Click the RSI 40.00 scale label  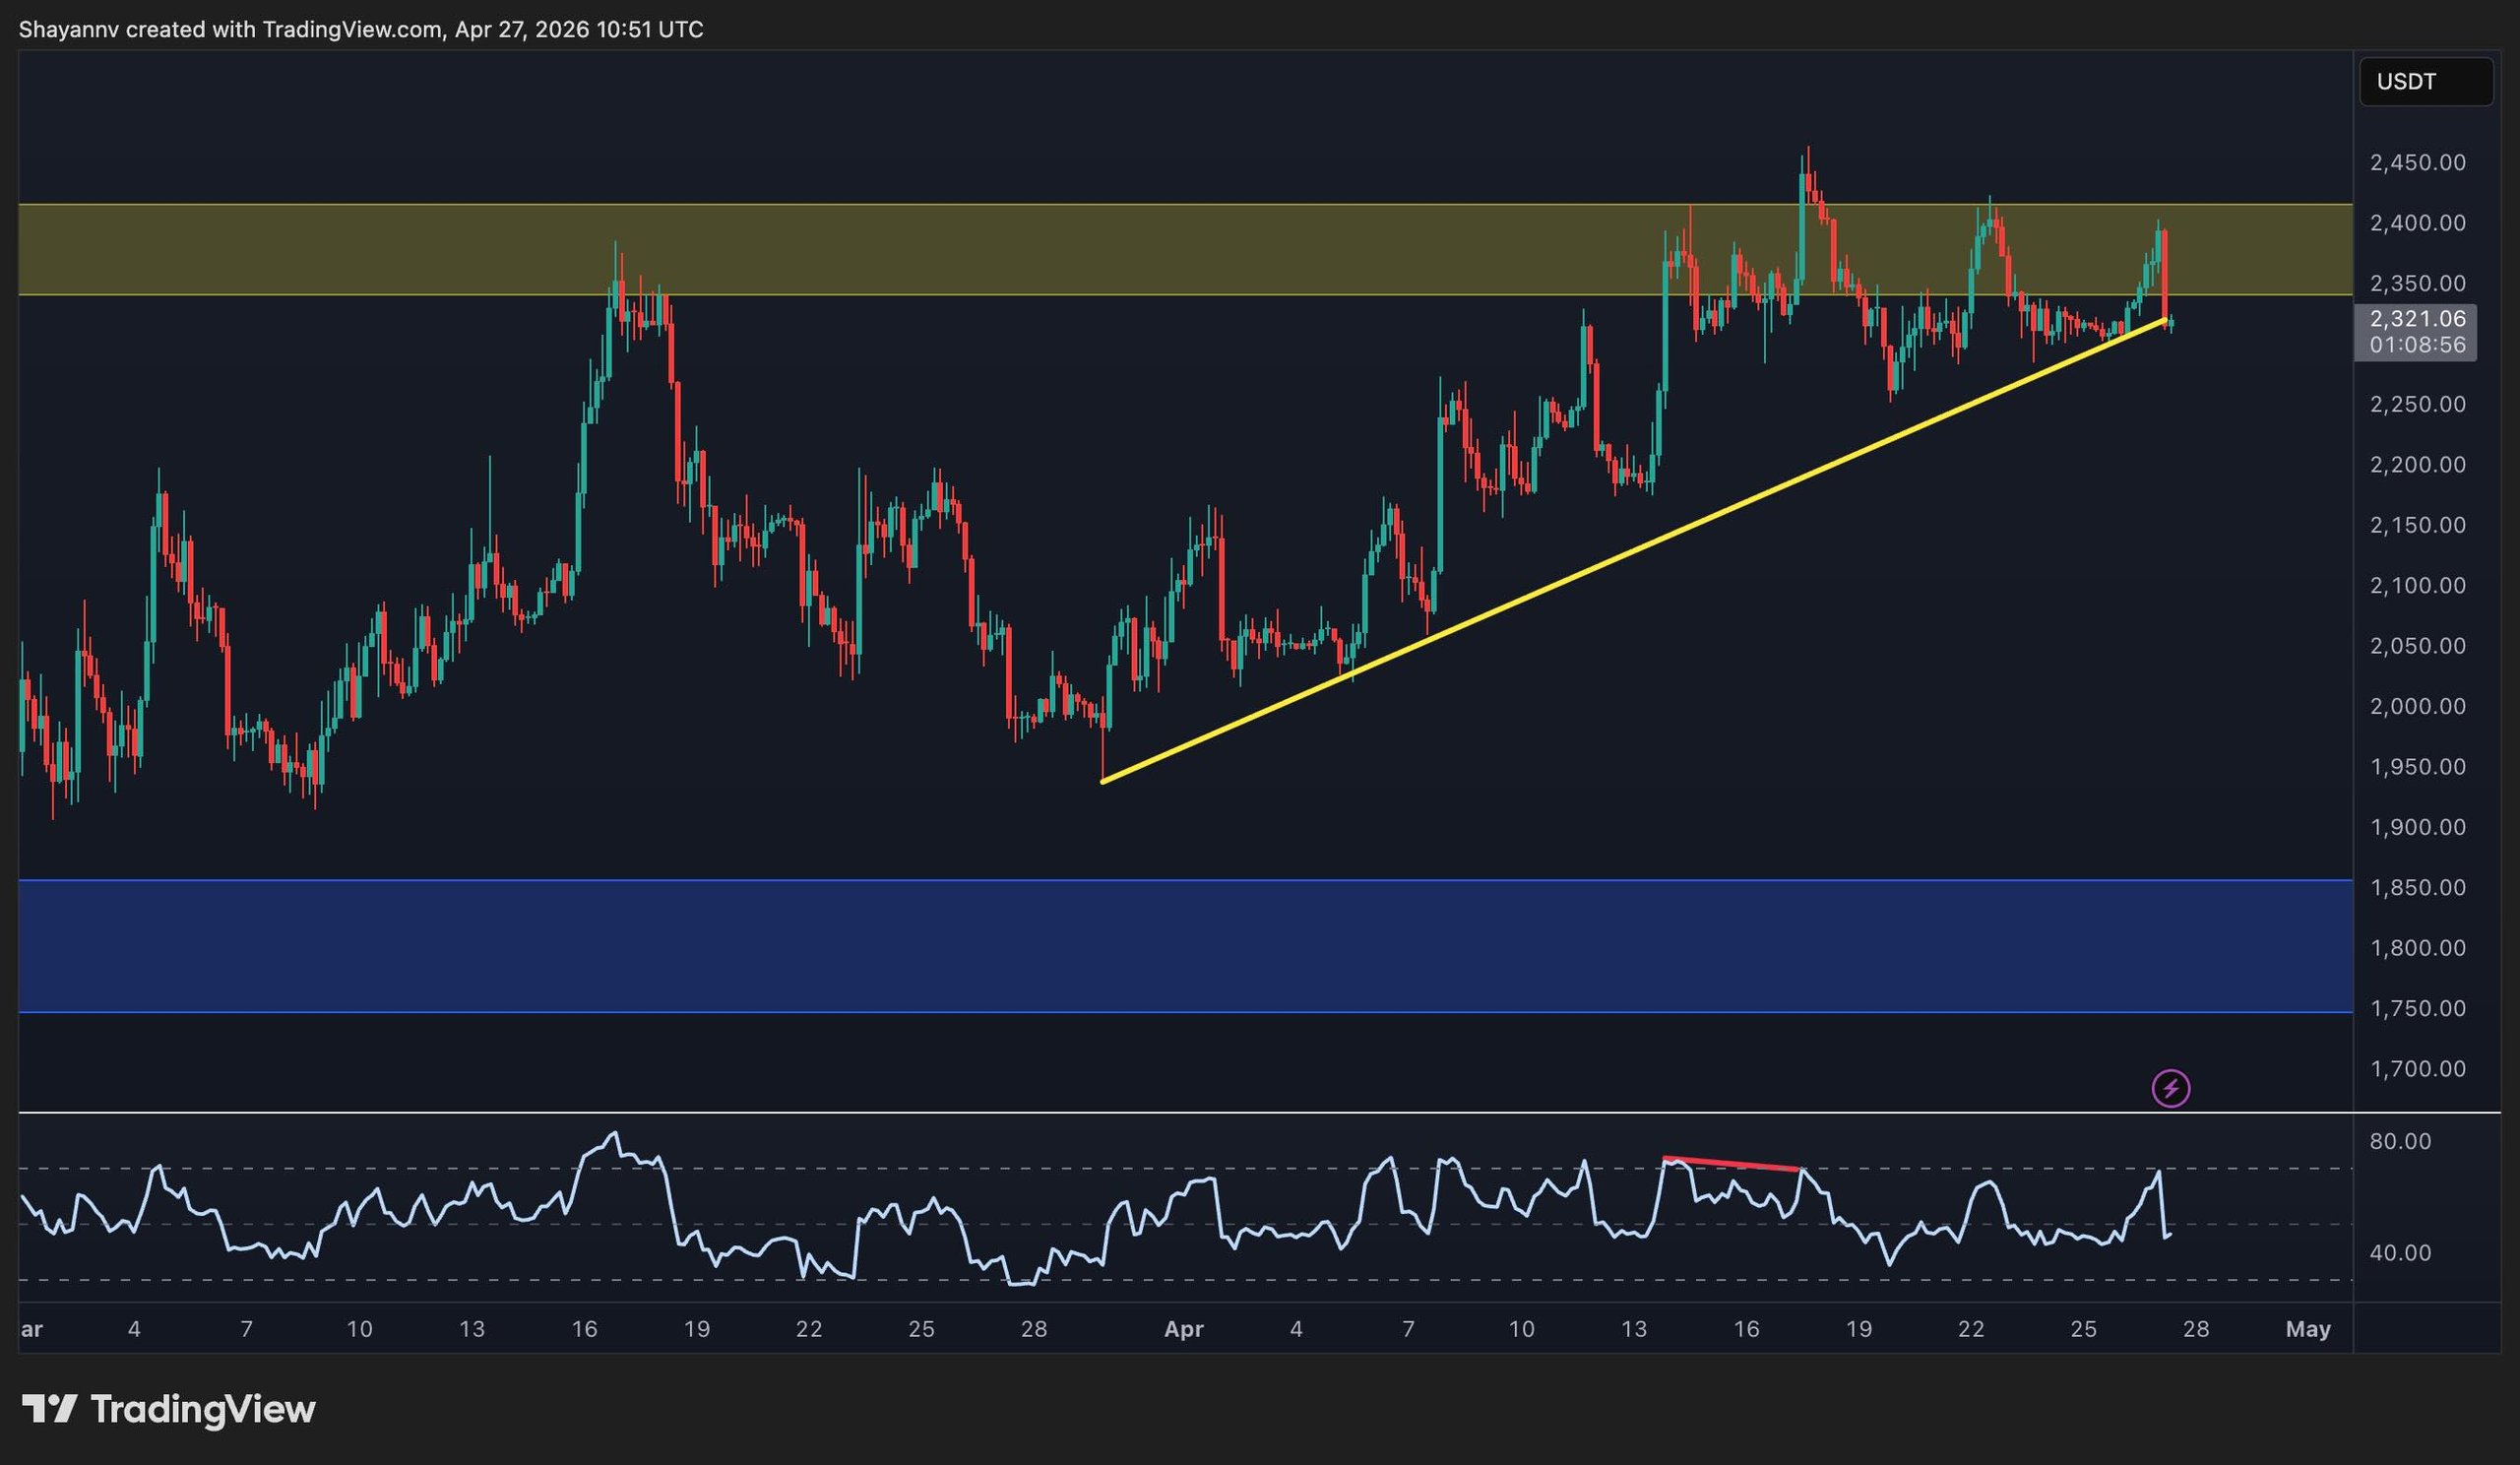[2400, 1253]
